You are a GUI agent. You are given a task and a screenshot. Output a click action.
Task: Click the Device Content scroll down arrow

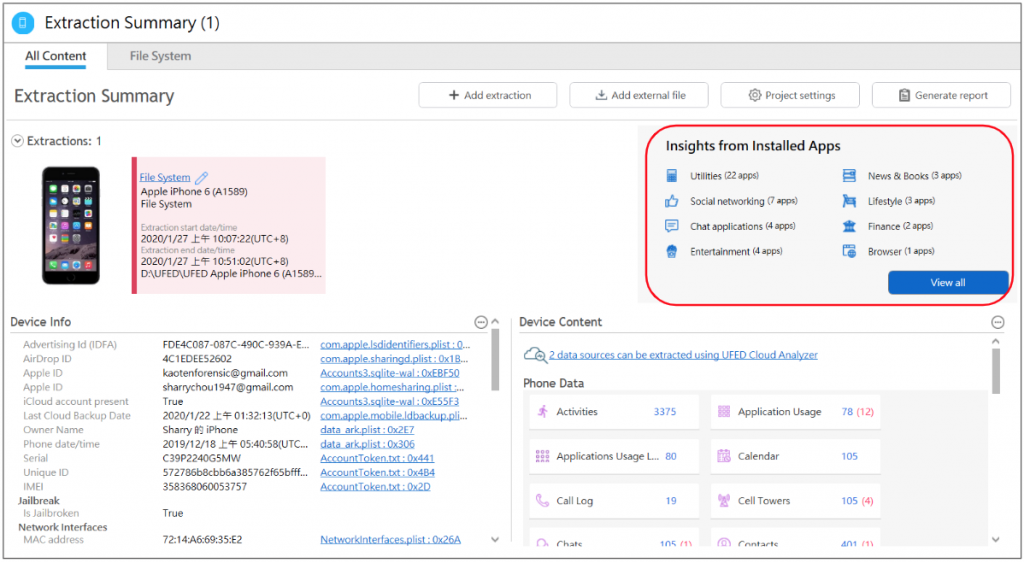click(995, 539)
